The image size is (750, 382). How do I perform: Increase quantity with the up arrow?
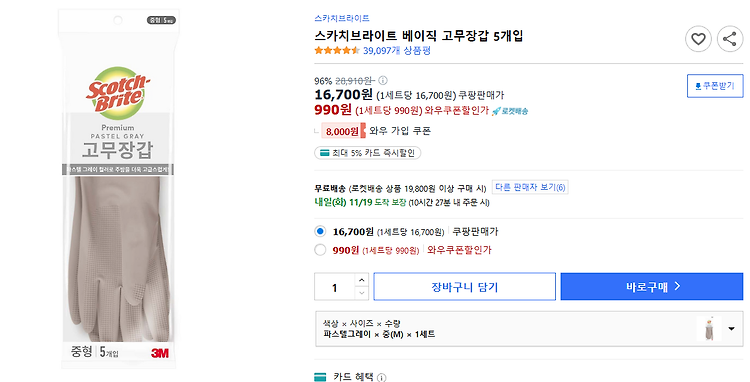[362, 280]
